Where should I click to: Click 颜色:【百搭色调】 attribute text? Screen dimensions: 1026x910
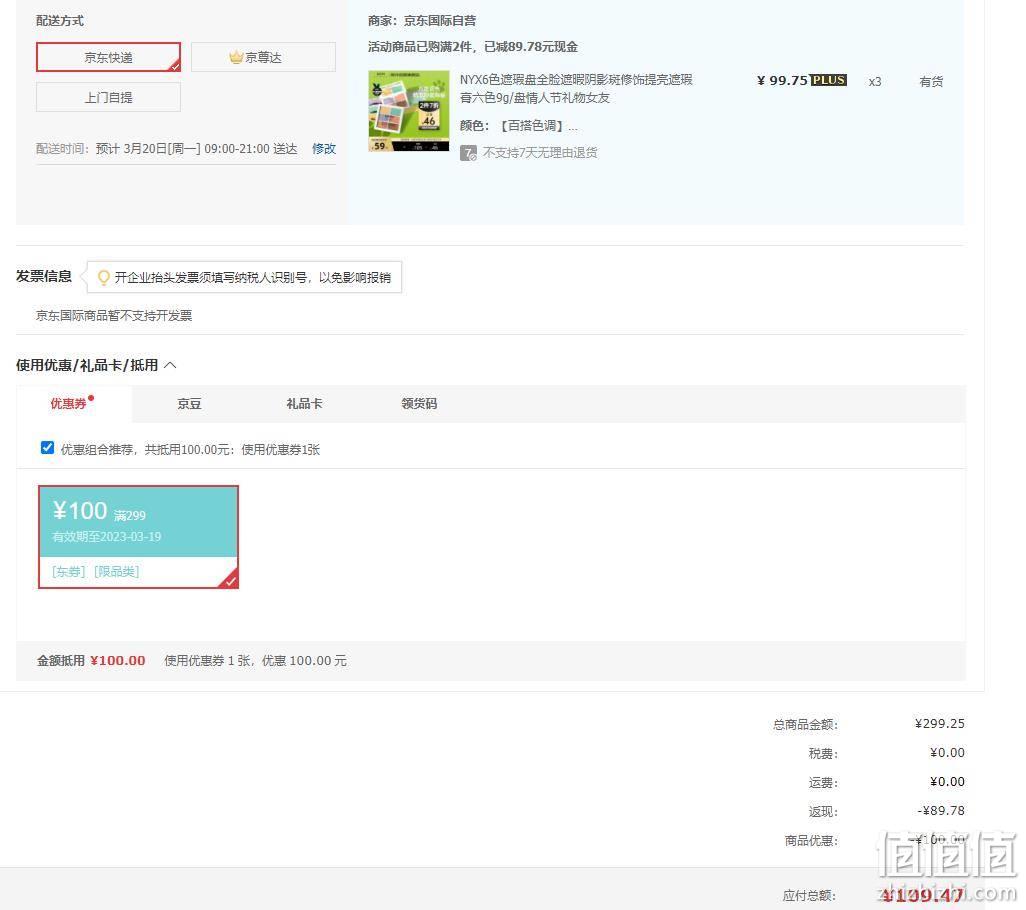518,126
